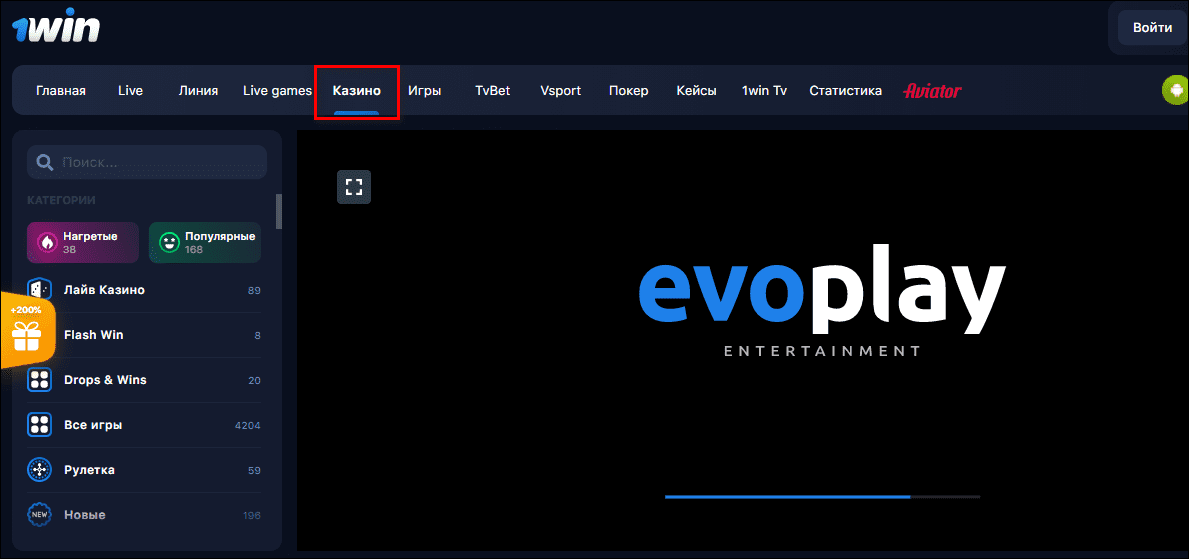The height and width of the screenshot is (559, 1189).
Task: Open the Live games tab
Action: [278, 91]
